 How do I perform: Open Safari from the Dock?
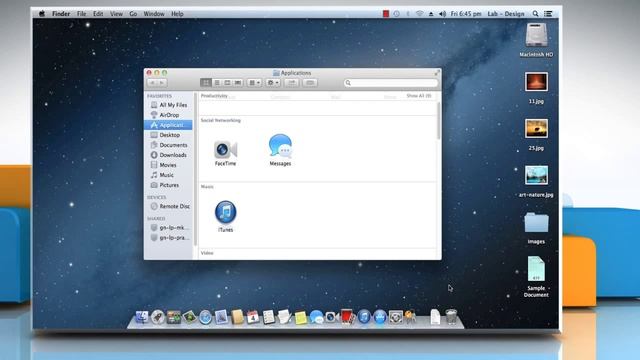[x=205, y=317]
